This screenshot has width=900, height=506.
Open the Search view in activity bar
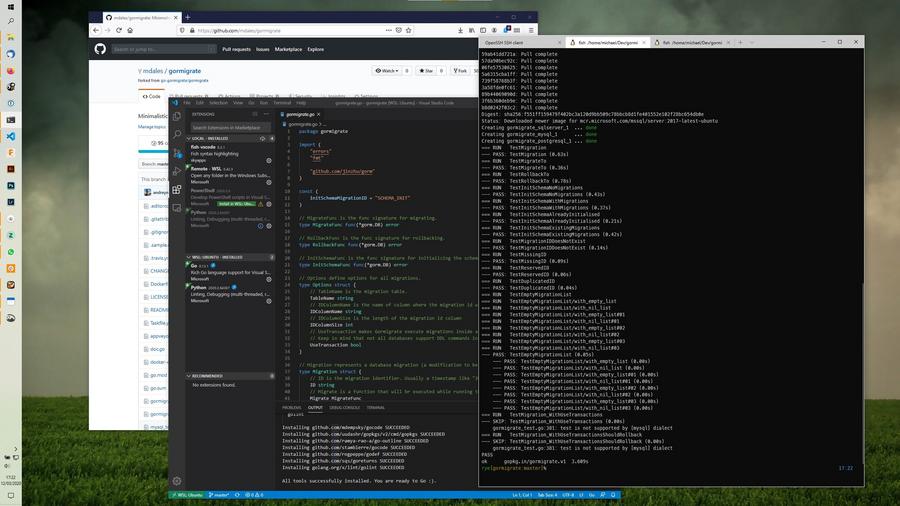(x=177, y=133)
